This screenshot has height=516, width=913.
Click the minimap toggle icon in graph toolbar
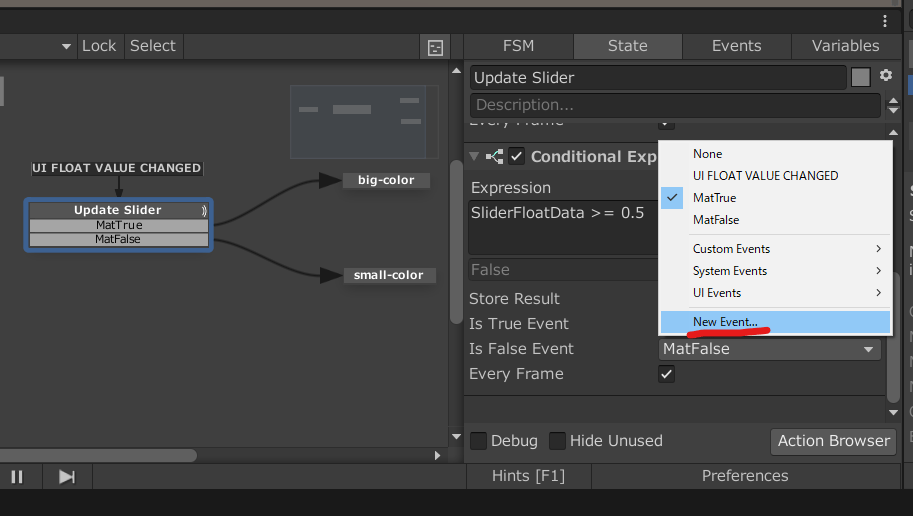click(x=435, y=47)
